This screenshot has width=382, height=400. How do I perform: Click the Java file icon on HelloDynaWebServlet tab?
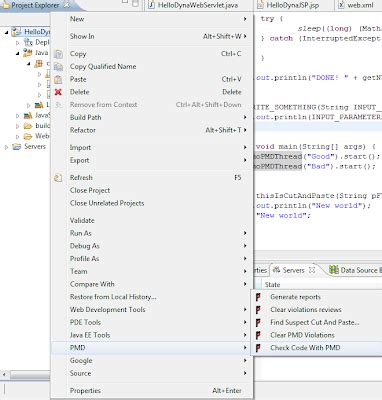point(151,5)
